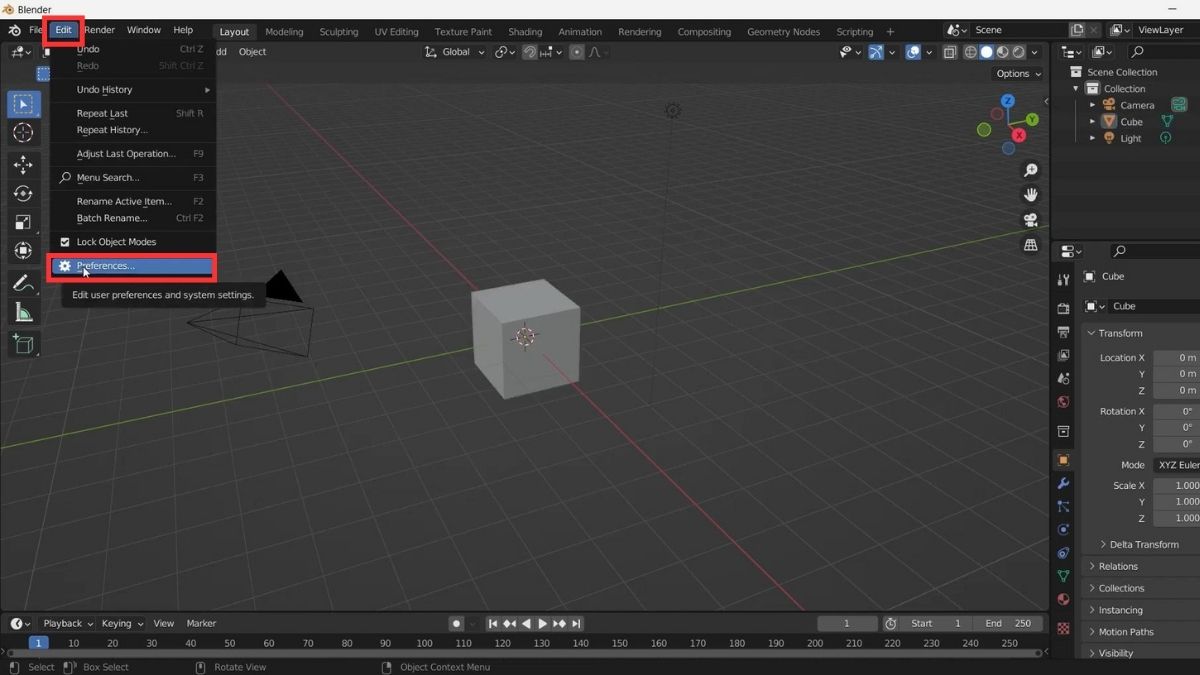Click the zoom magnifier viewport icon
The width and height of the screenshot is (1200, 675).
[1031, 170]
